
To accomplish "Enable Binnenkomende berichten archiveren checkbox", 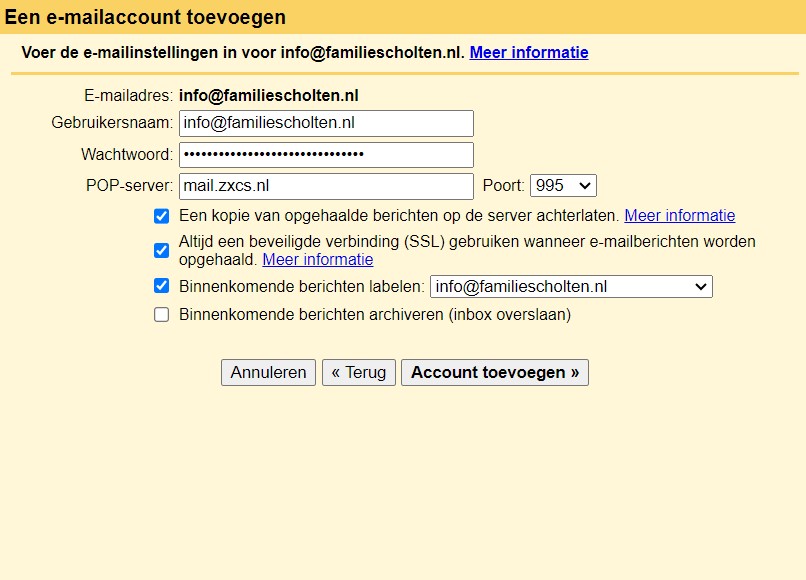I will click(161, 315).
